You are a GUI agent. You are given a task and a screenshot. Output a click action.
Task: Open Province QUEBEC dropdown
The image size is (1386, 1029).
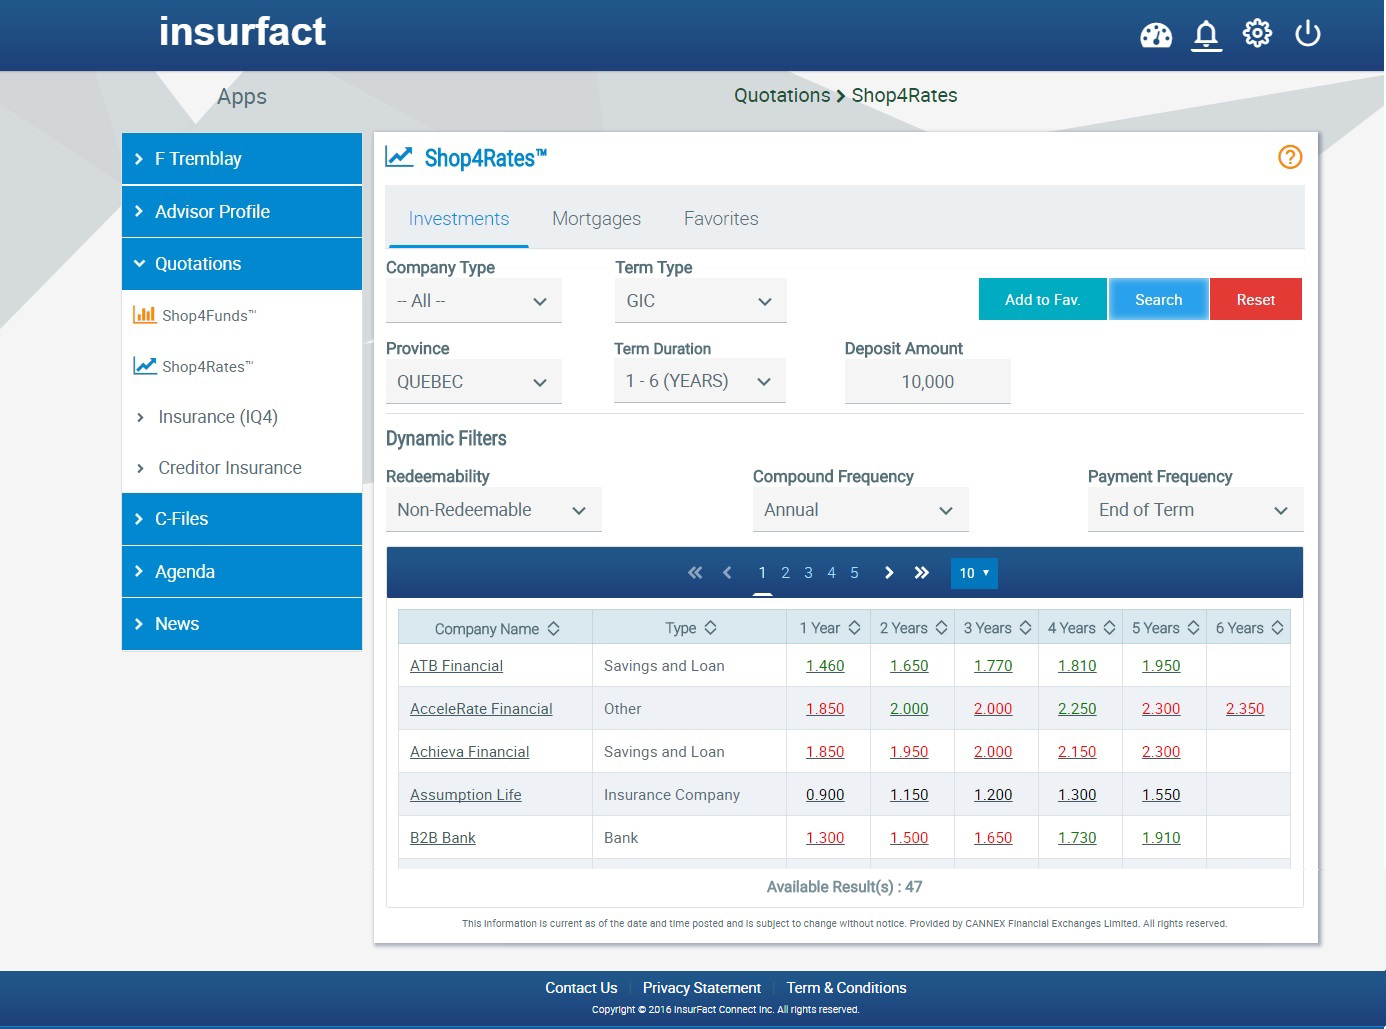point(474,382)
